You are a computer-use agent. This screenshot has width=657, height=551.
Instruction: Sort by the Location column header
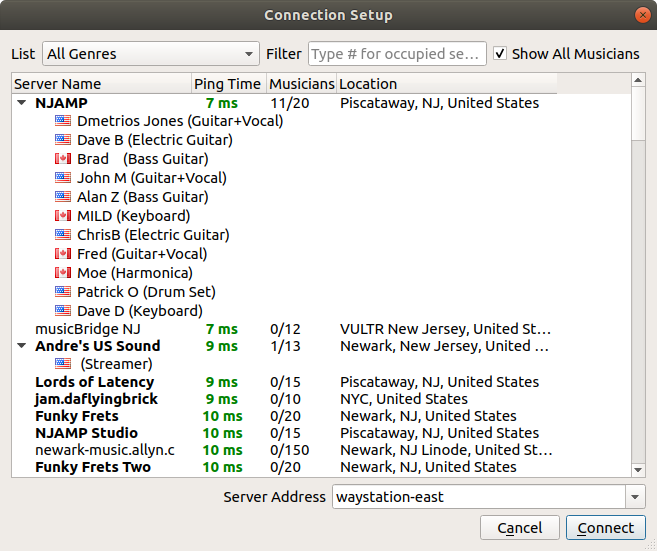tap(445, 84)
